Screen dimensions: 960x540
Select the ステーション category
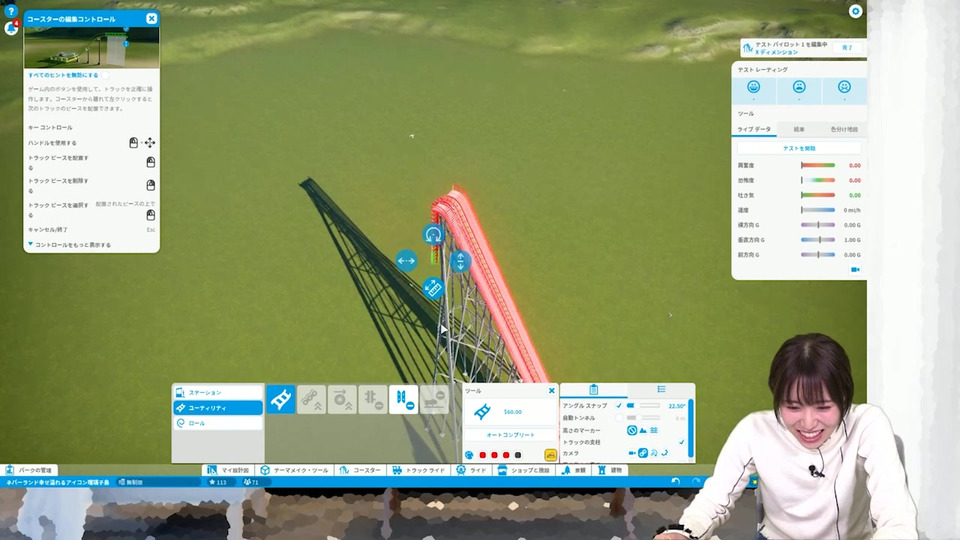pyautogui.click(x=219, y=392)
